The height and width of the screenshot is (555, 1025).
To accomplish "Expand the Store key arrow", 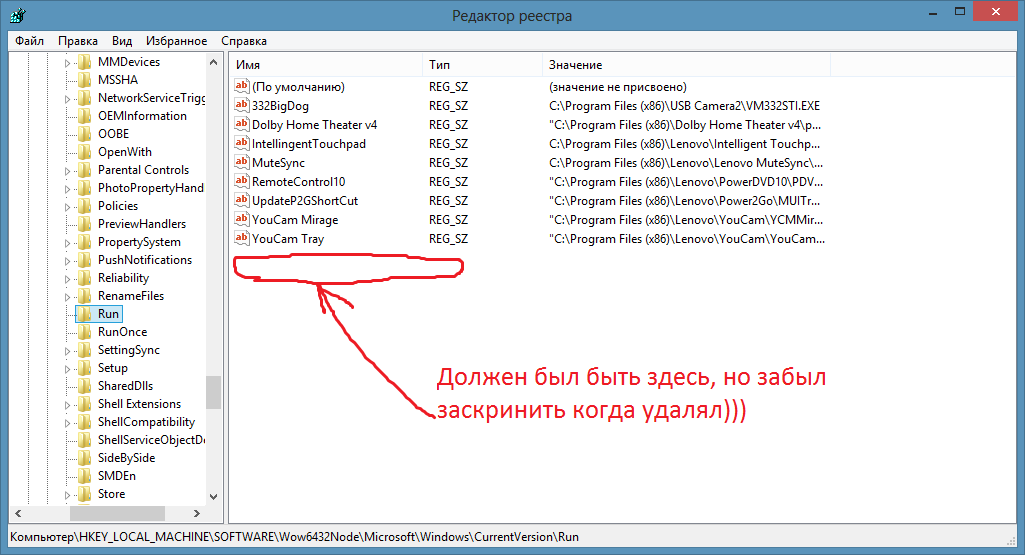I will coord(67,495).
